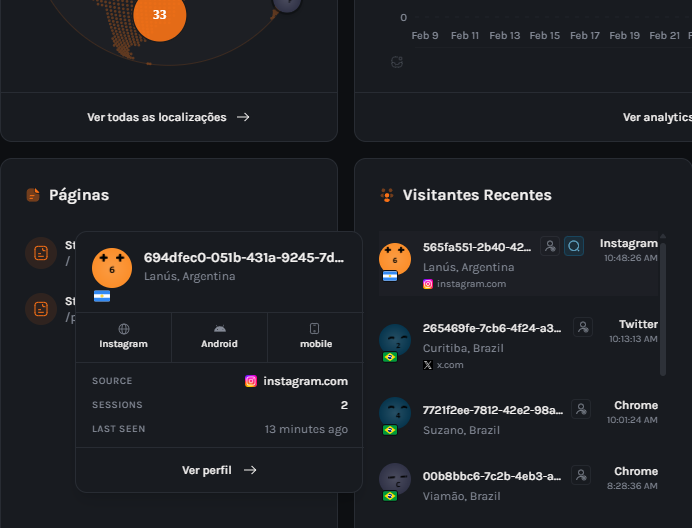Viewport: 692px width, 528px height.
Task: Click the user profile icon for visitor 7721f2ee
Action: [581, 409]
